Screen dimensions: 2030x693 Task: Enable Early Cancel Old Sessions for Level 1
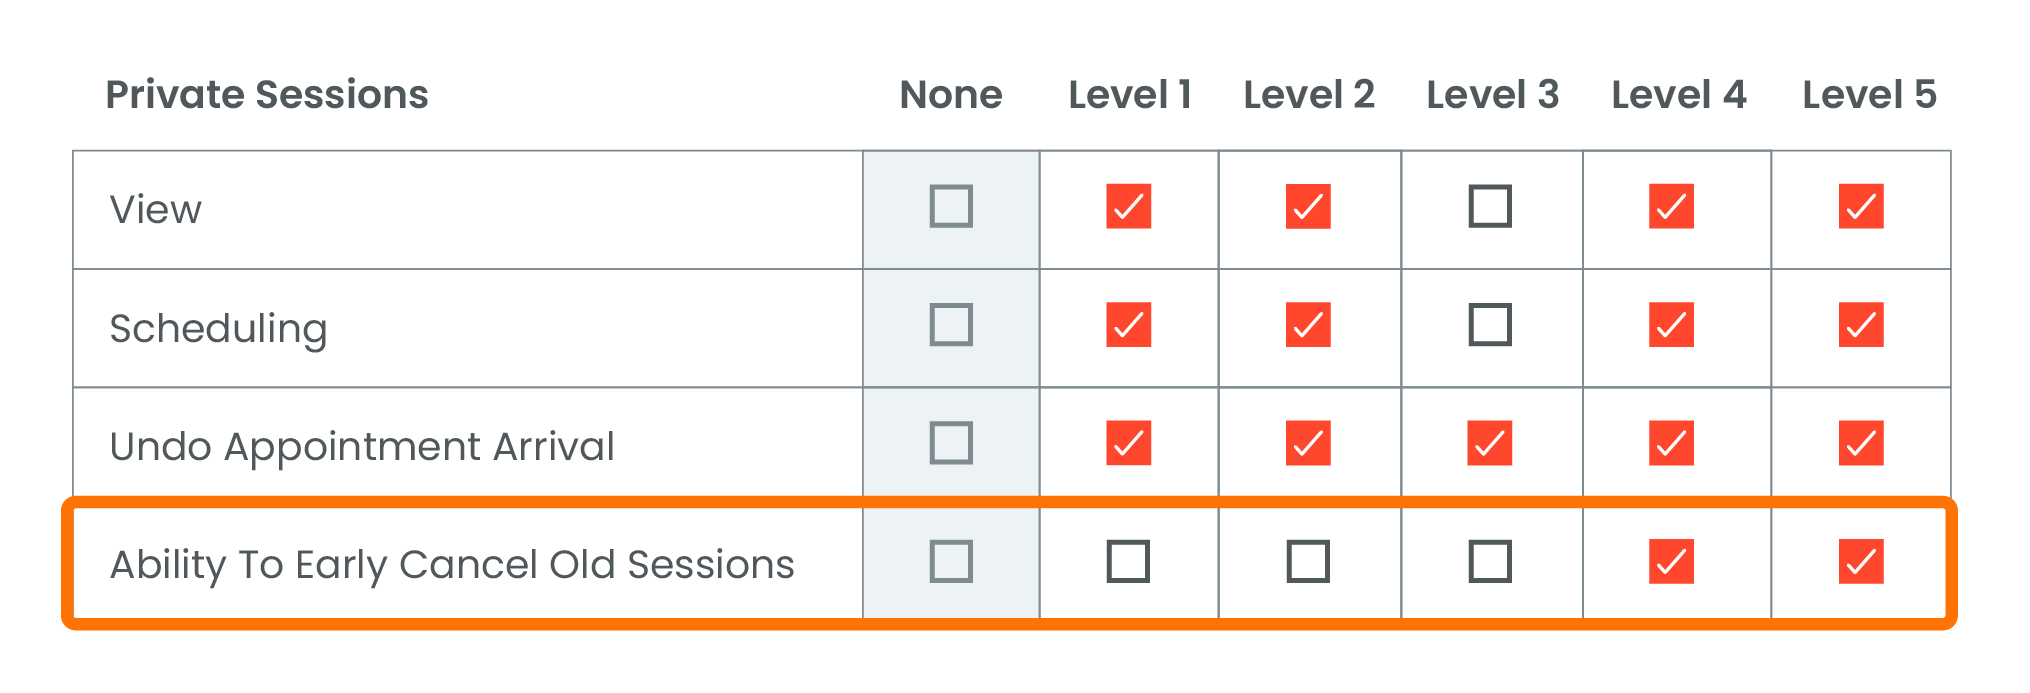1128,562
